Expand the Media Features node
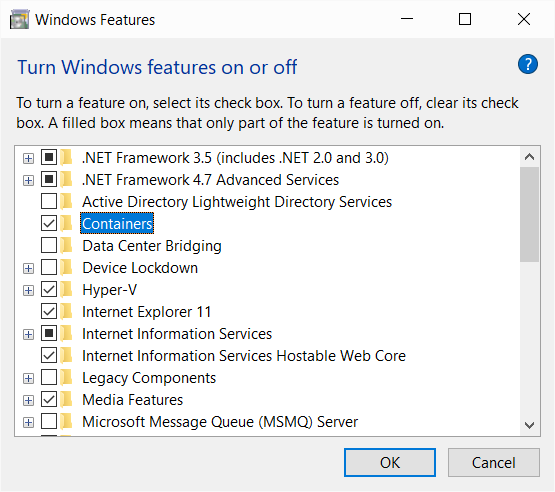The image size is (555, 492). pyautogui.click(x=28, y=400)
